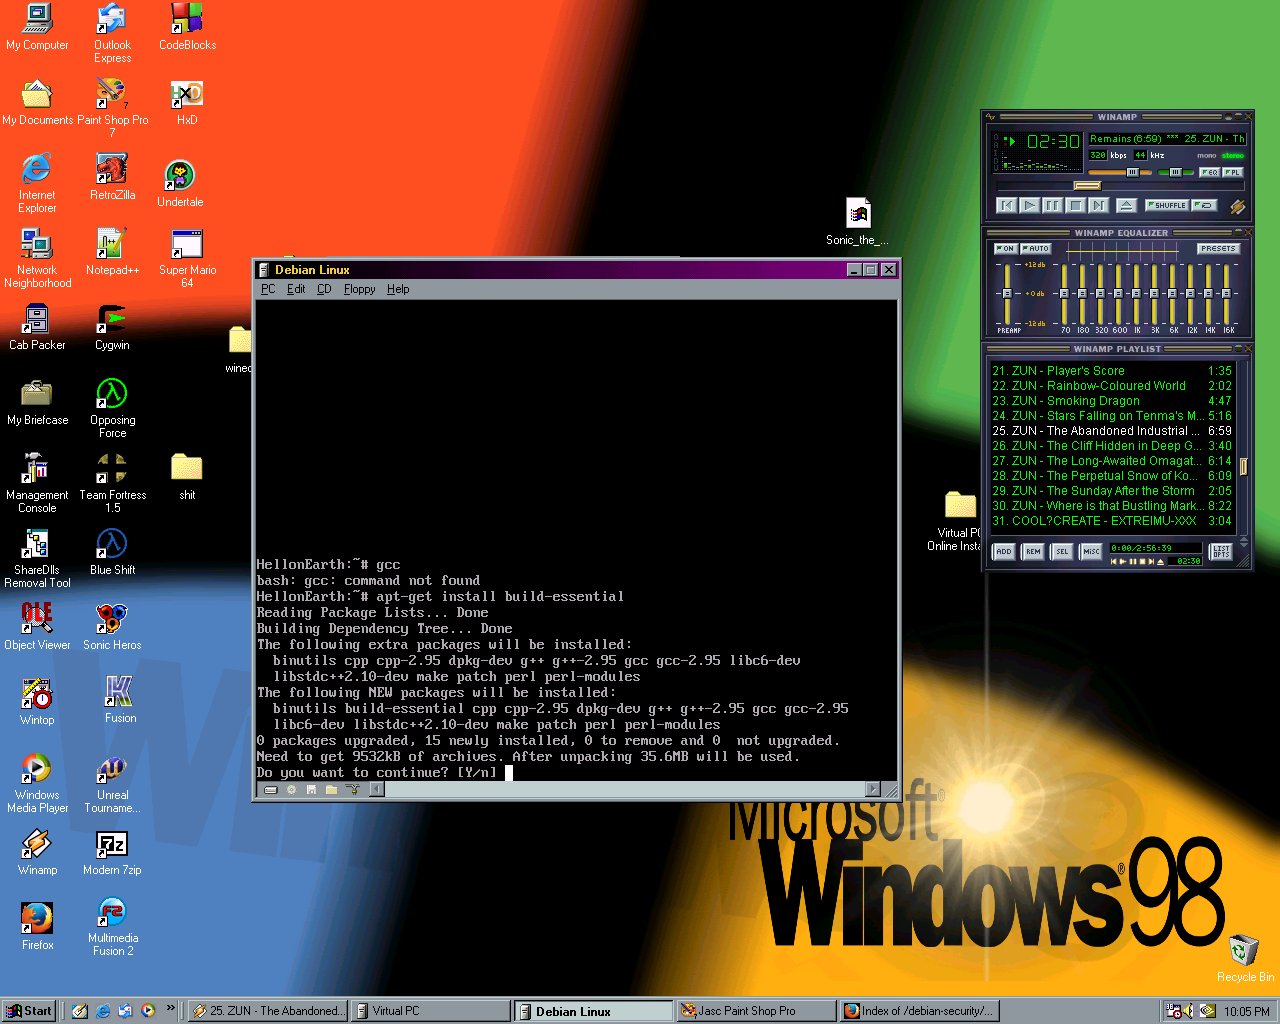Toggle the Winamp PL playlist button

pos(1233,172)
